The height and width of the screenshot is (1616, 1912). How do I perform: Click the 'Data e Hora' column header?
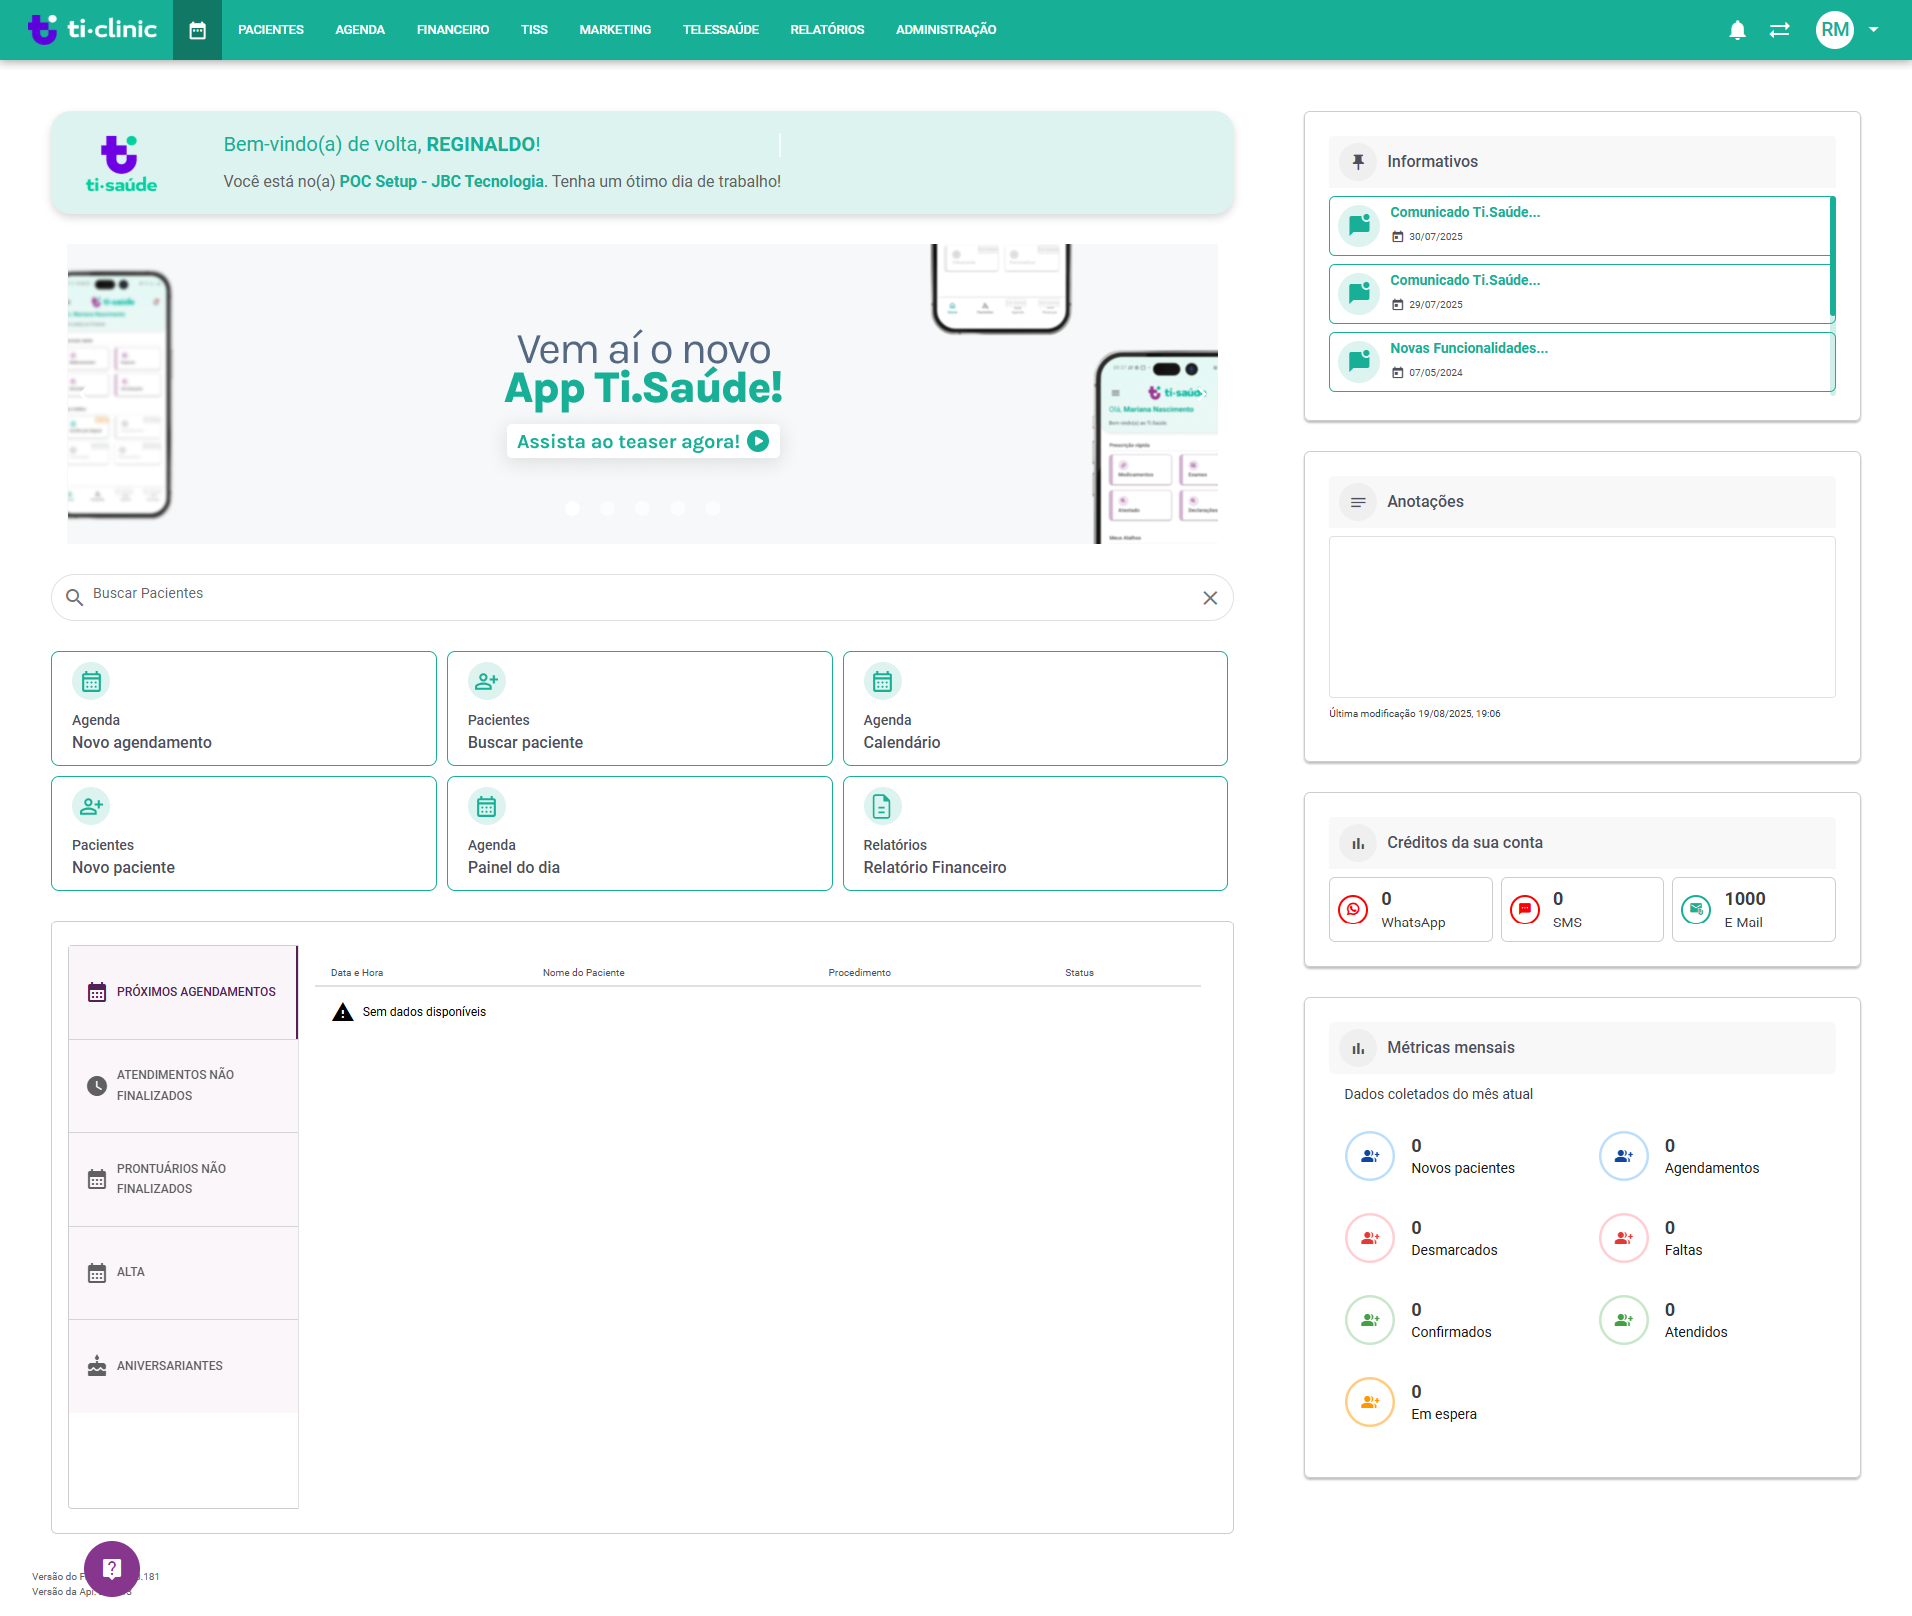(357, 973)
